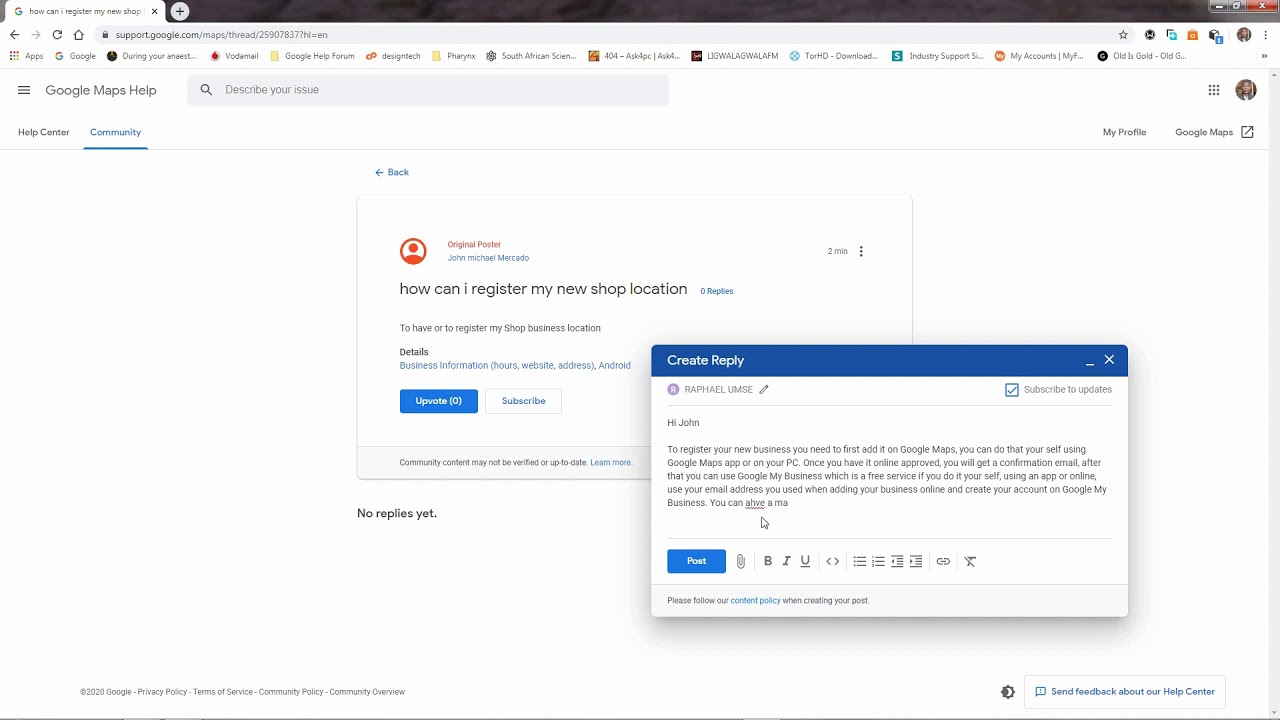The image size is (1280, 720).
Task: Open Google Help Forum bookmark
Action: (x=312, y=56)
